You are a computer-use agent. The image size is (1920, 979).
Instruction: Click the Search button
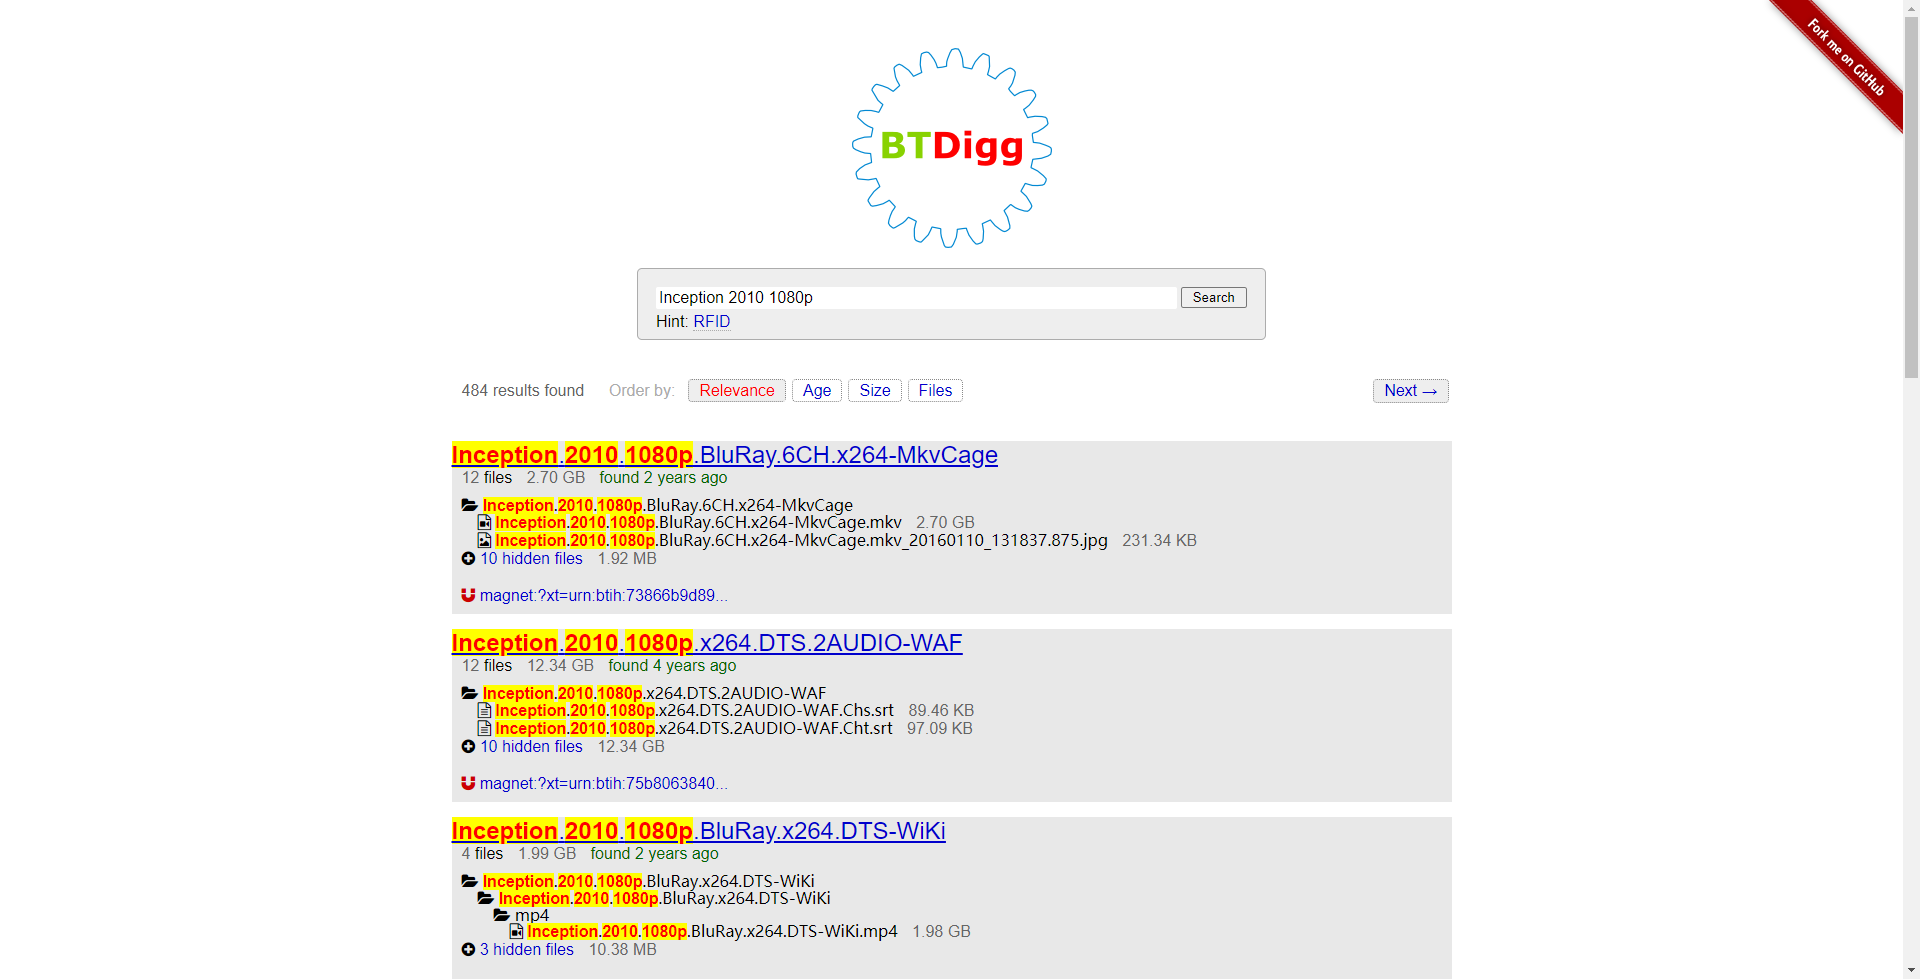(1213, 297)
